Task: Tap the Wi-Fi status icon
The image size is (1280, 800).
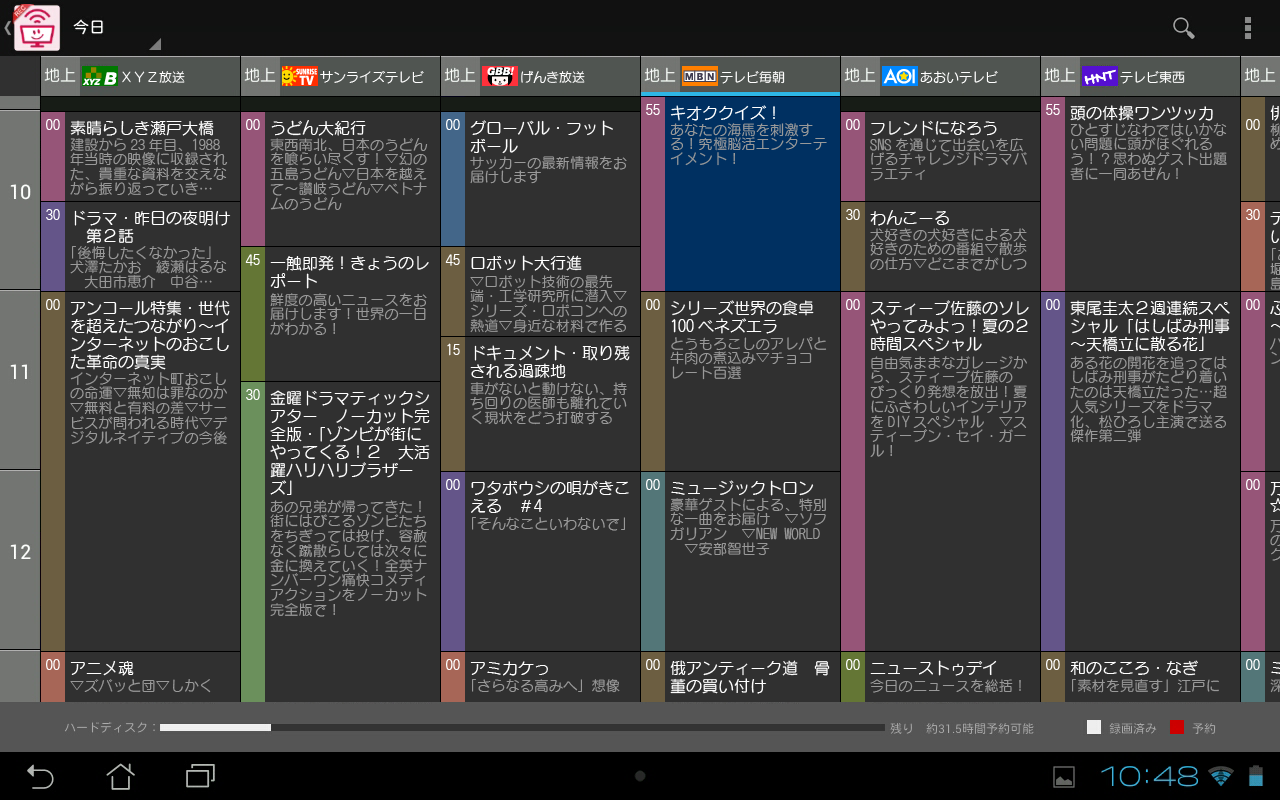Action: 1220,776
